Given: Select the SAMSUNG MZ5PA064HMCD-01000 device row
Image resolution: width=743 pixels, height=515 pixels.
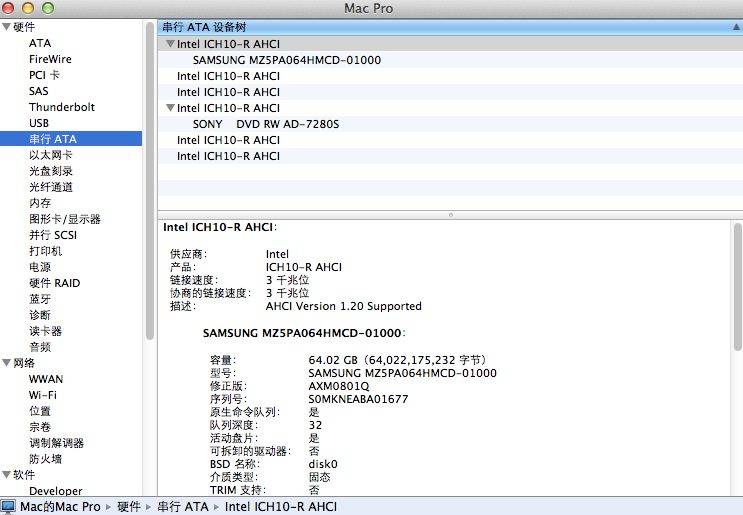Looking at the screenshot, I should tap(286, 60).
